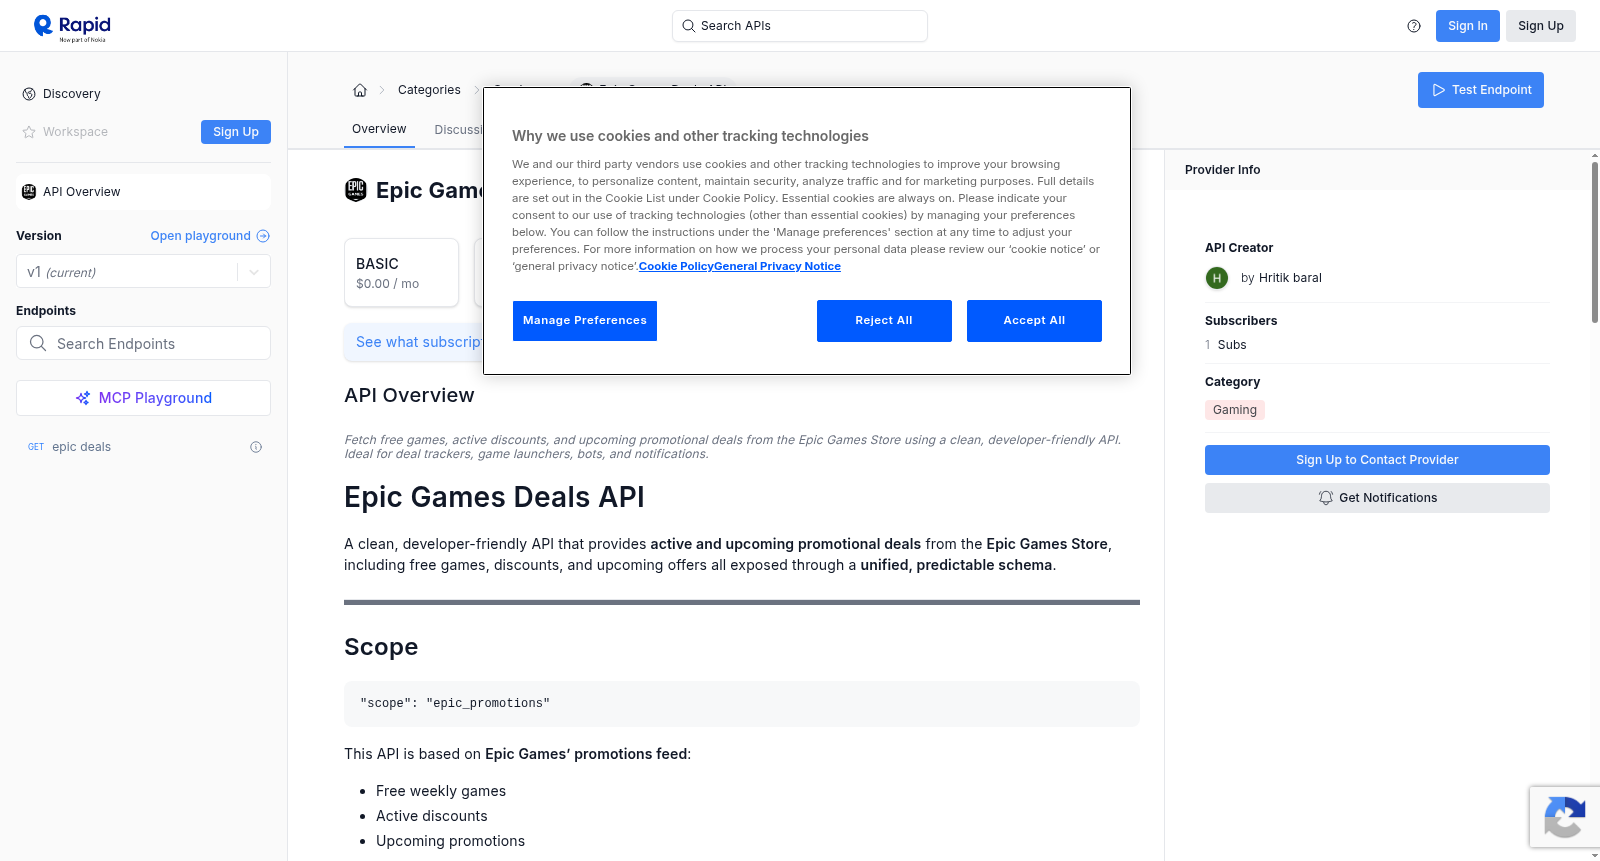The width and height of the screenshot is (1600, 861).
Task: Click the Discovery compass icon
Action: [29, 94]
